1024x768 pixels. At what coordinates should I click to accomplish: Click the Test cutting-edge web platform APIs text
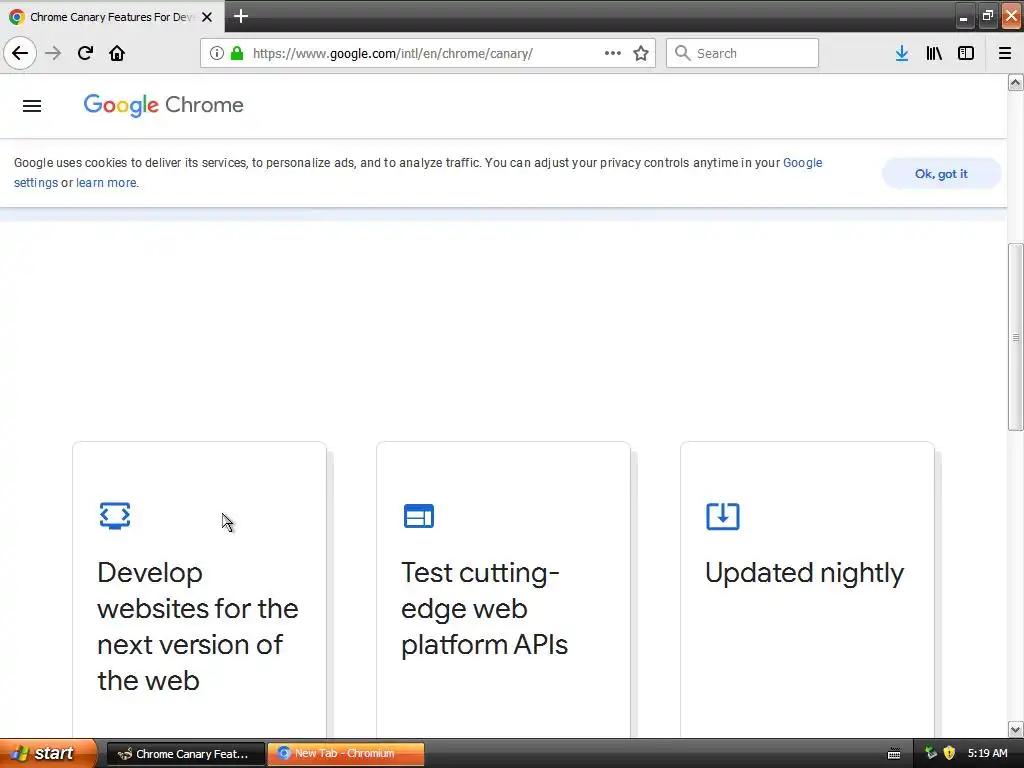click(x=484, y=609)
